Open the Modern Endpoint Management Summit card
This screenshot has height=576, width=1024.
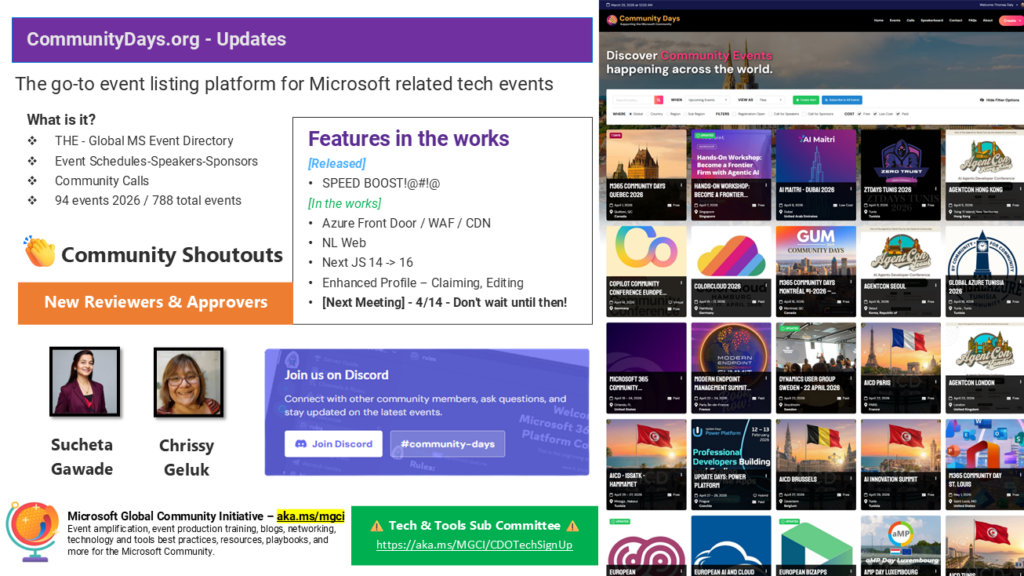[731, 368]
